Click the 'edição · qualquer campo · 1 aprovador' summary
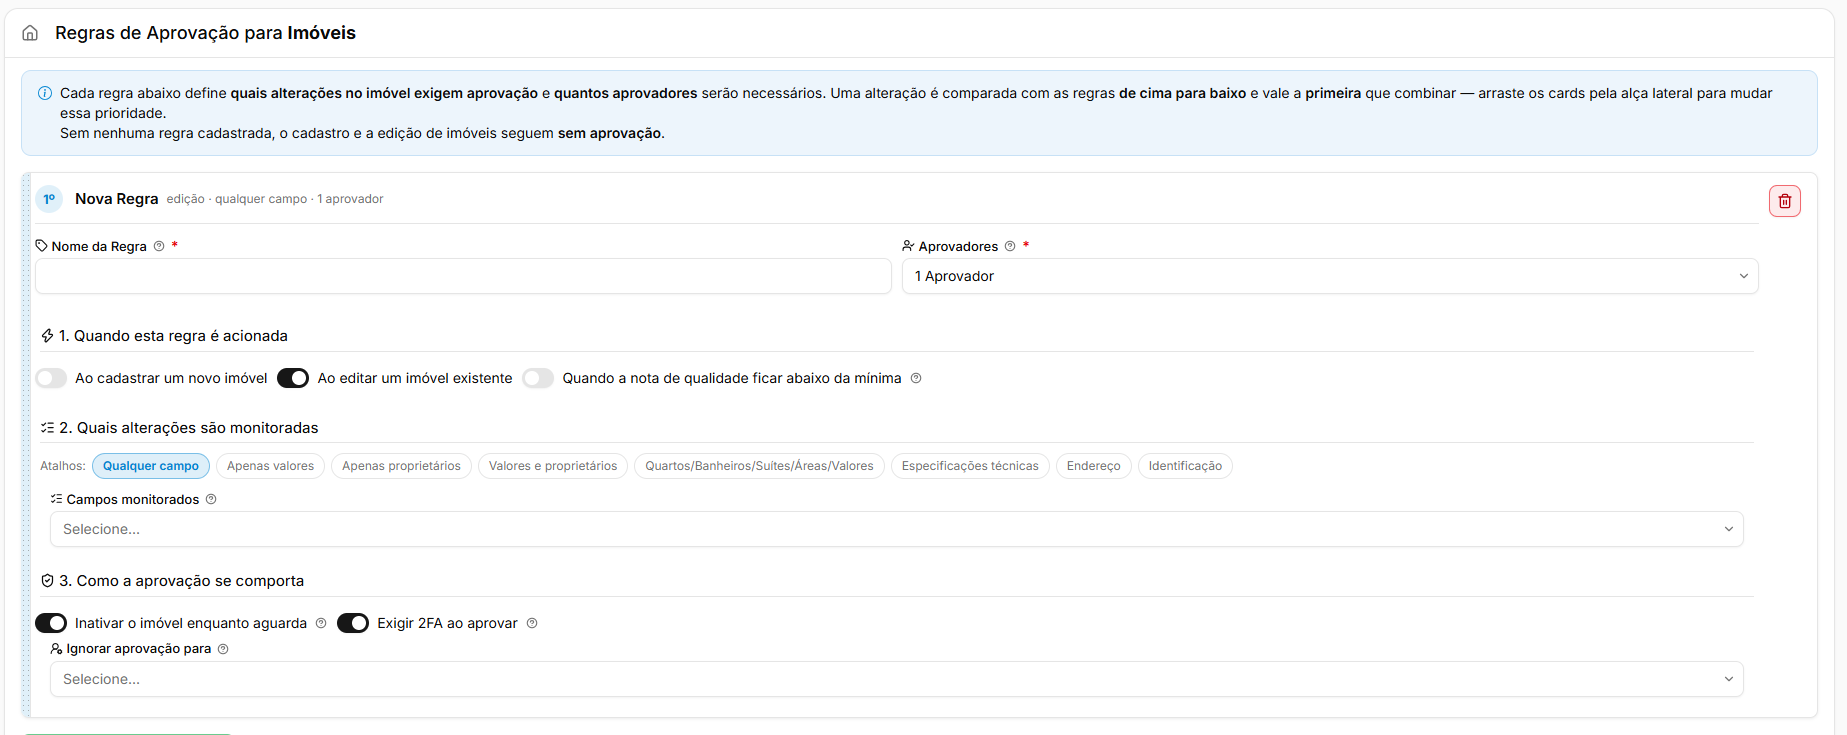 click(275, 199)
